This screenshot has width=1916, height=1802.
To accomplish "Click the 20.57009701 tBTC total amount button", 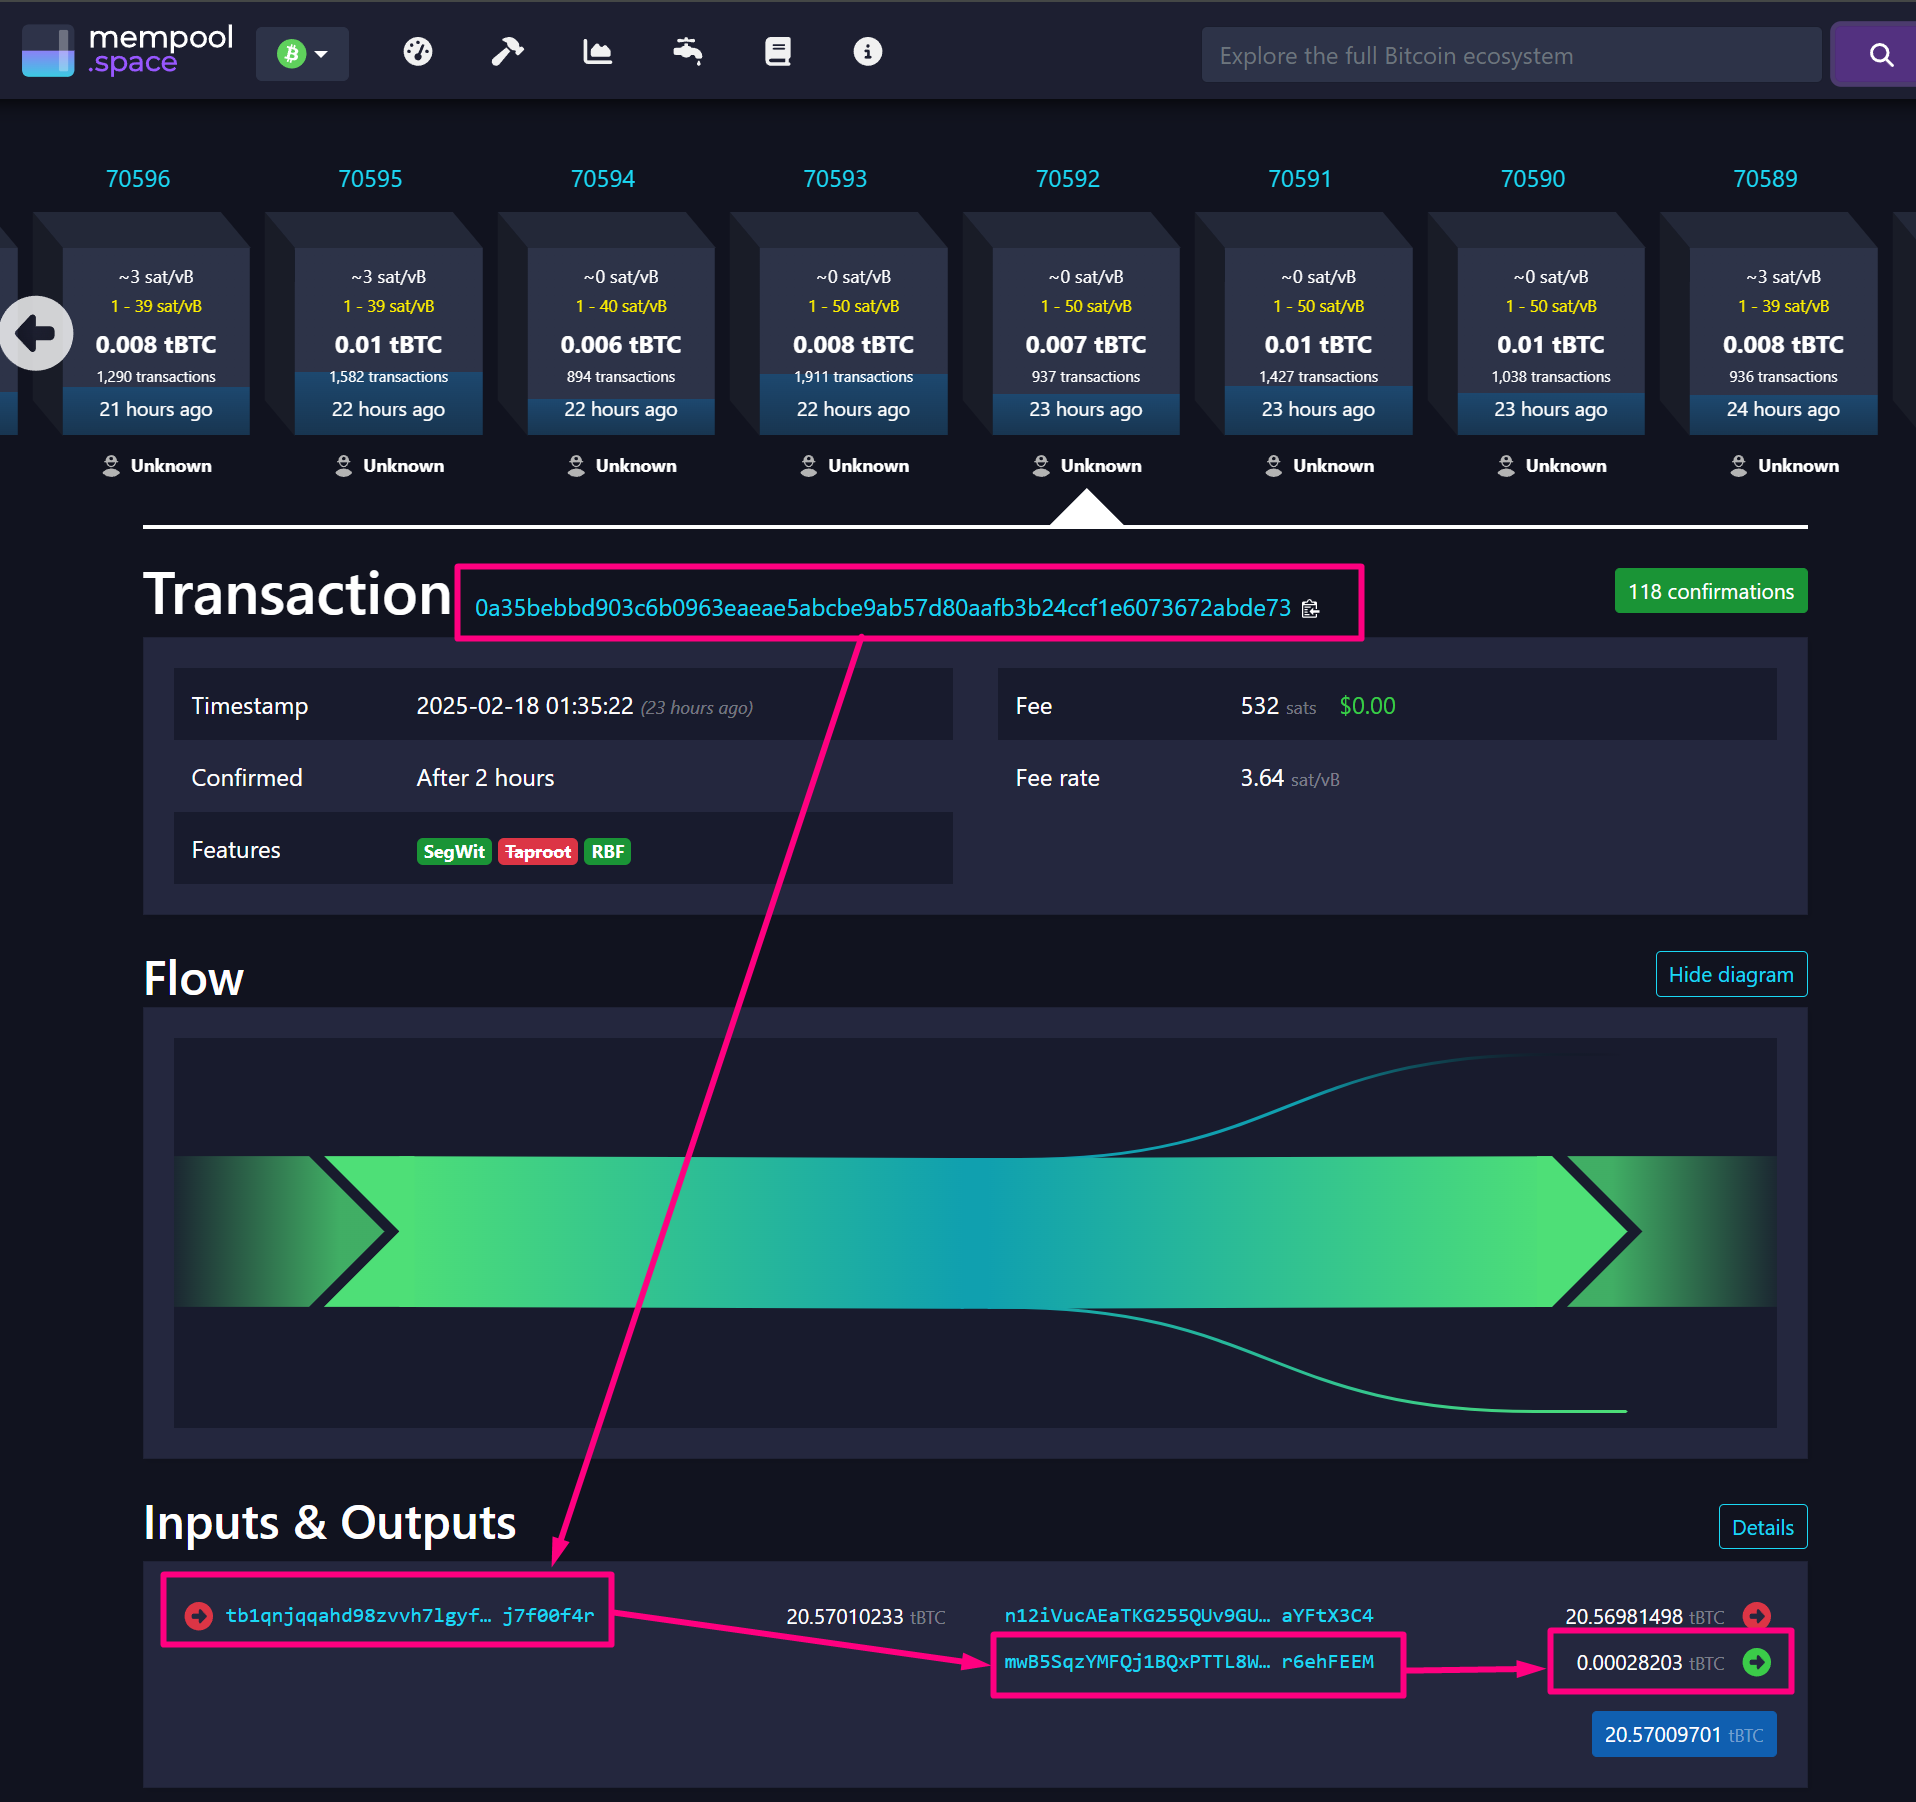I will [1684, 1734].
